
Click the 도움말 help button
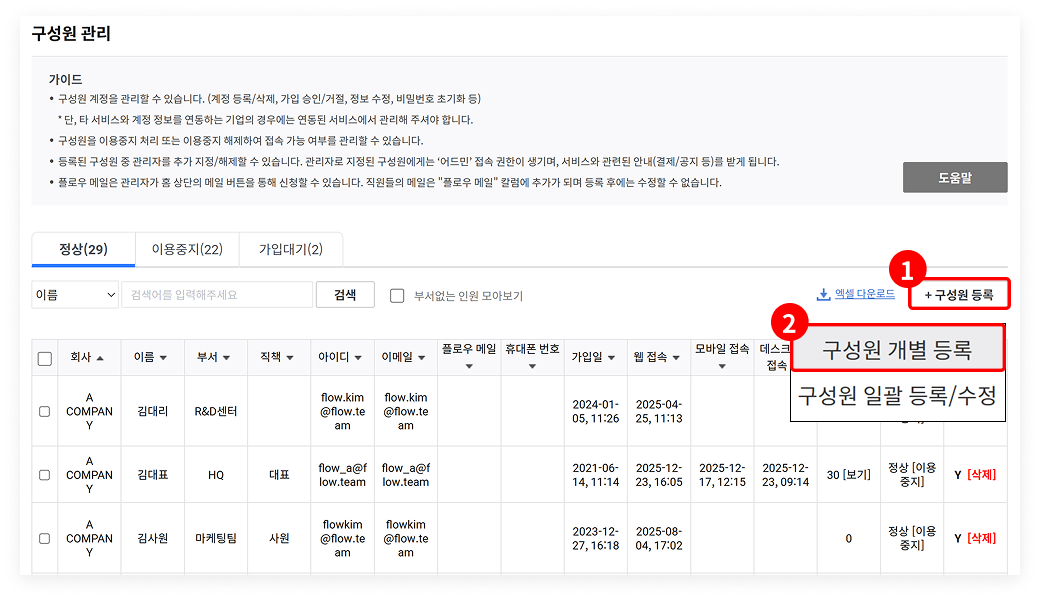[x=954, y=178]
